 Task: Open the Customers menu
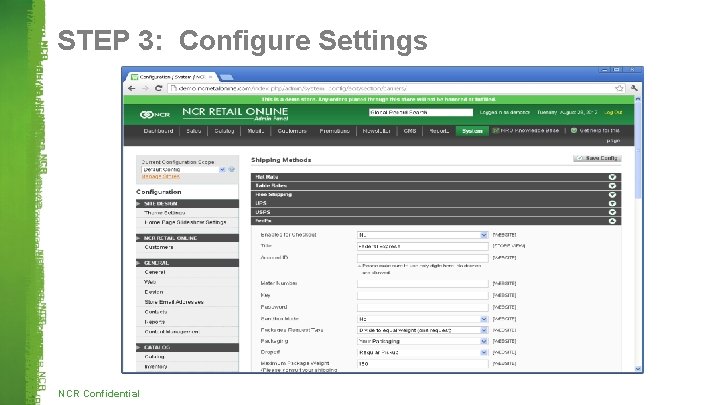tap(292, 131)
